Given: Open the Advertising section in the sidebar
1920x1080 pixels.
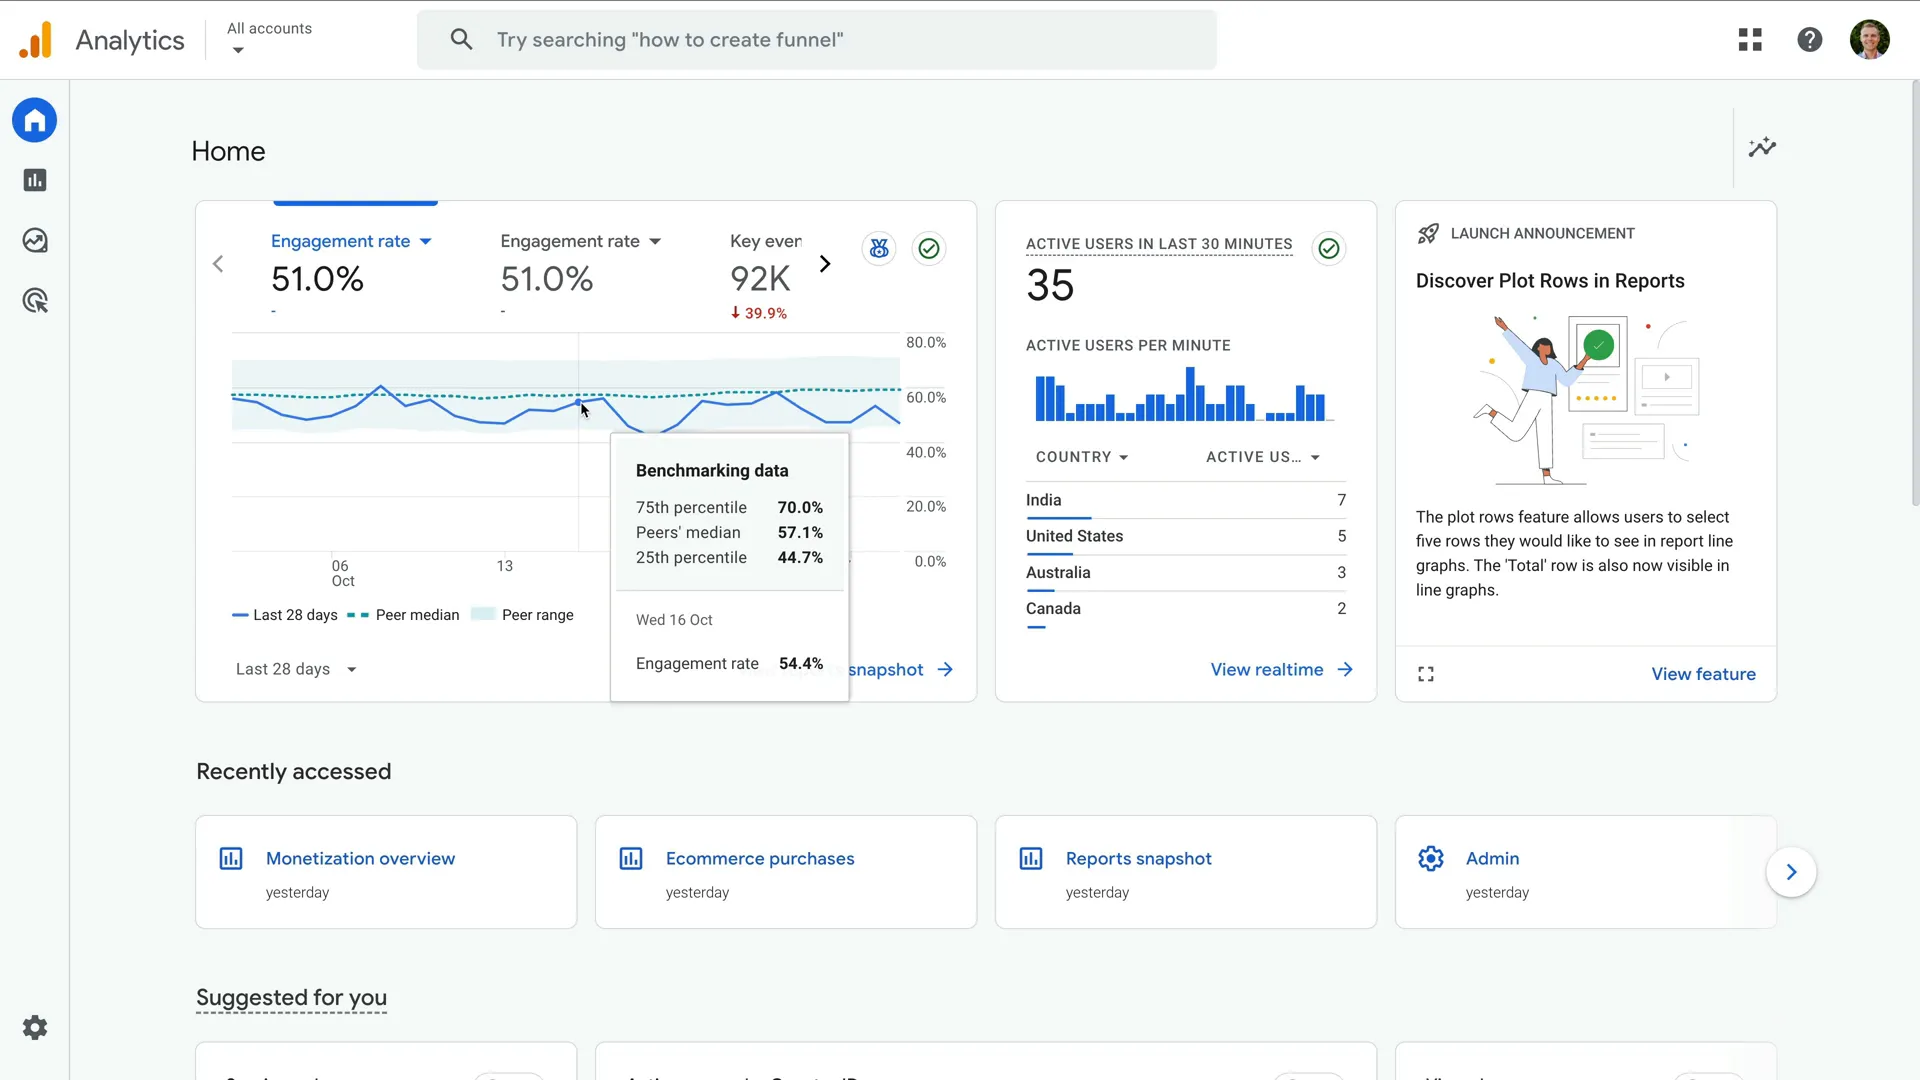Looking at the screenshot, I should pyautogui.click(x=34, y=300).
